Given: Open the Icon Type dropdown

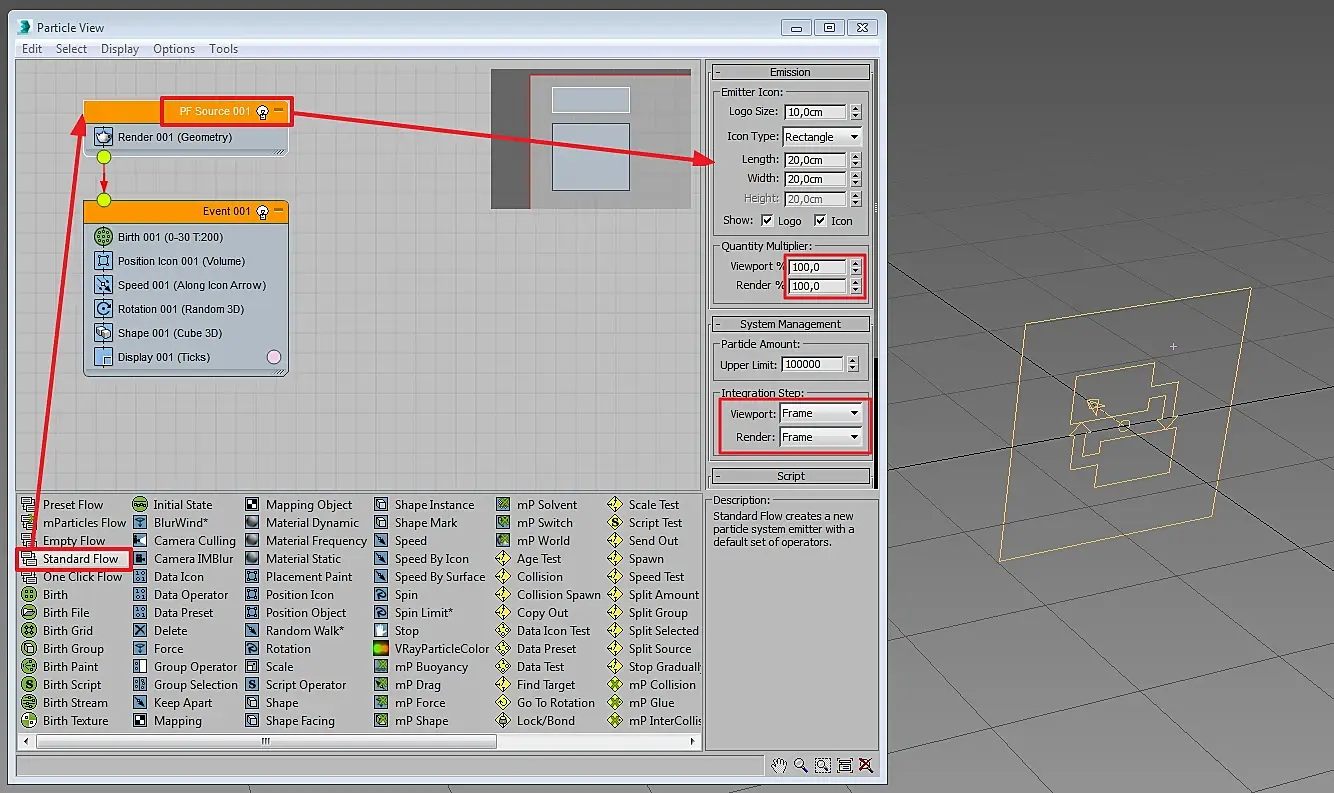Looking at the screenshot, I should point(822,137).
